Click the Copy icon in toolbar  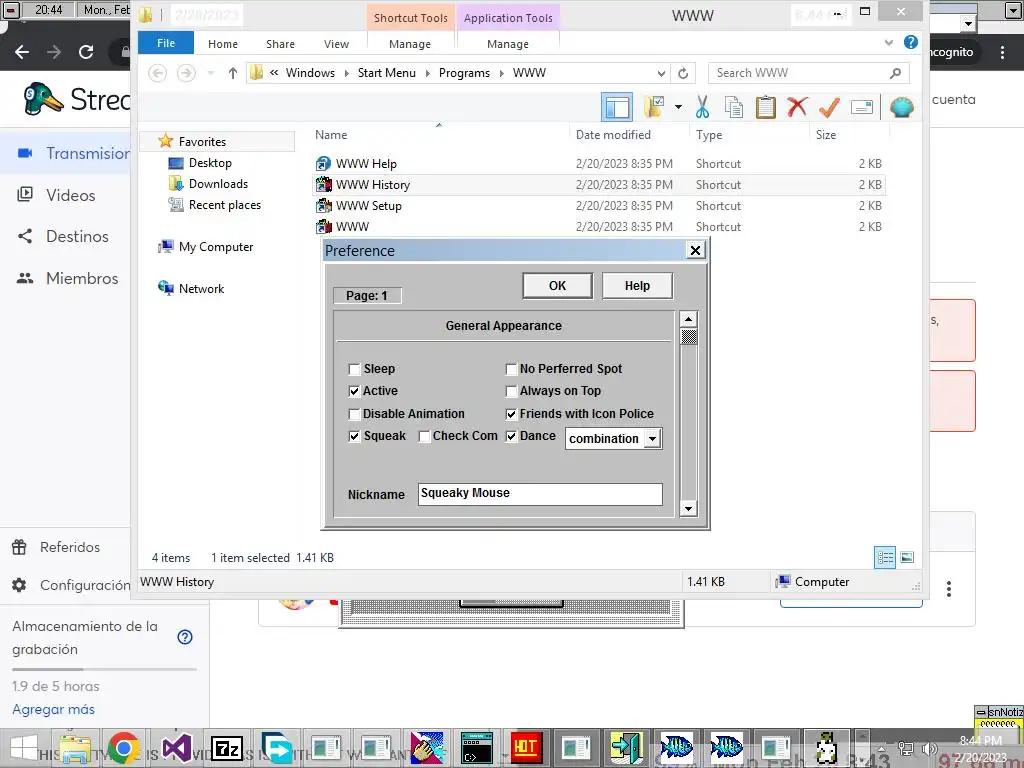[x=734, y=107]
